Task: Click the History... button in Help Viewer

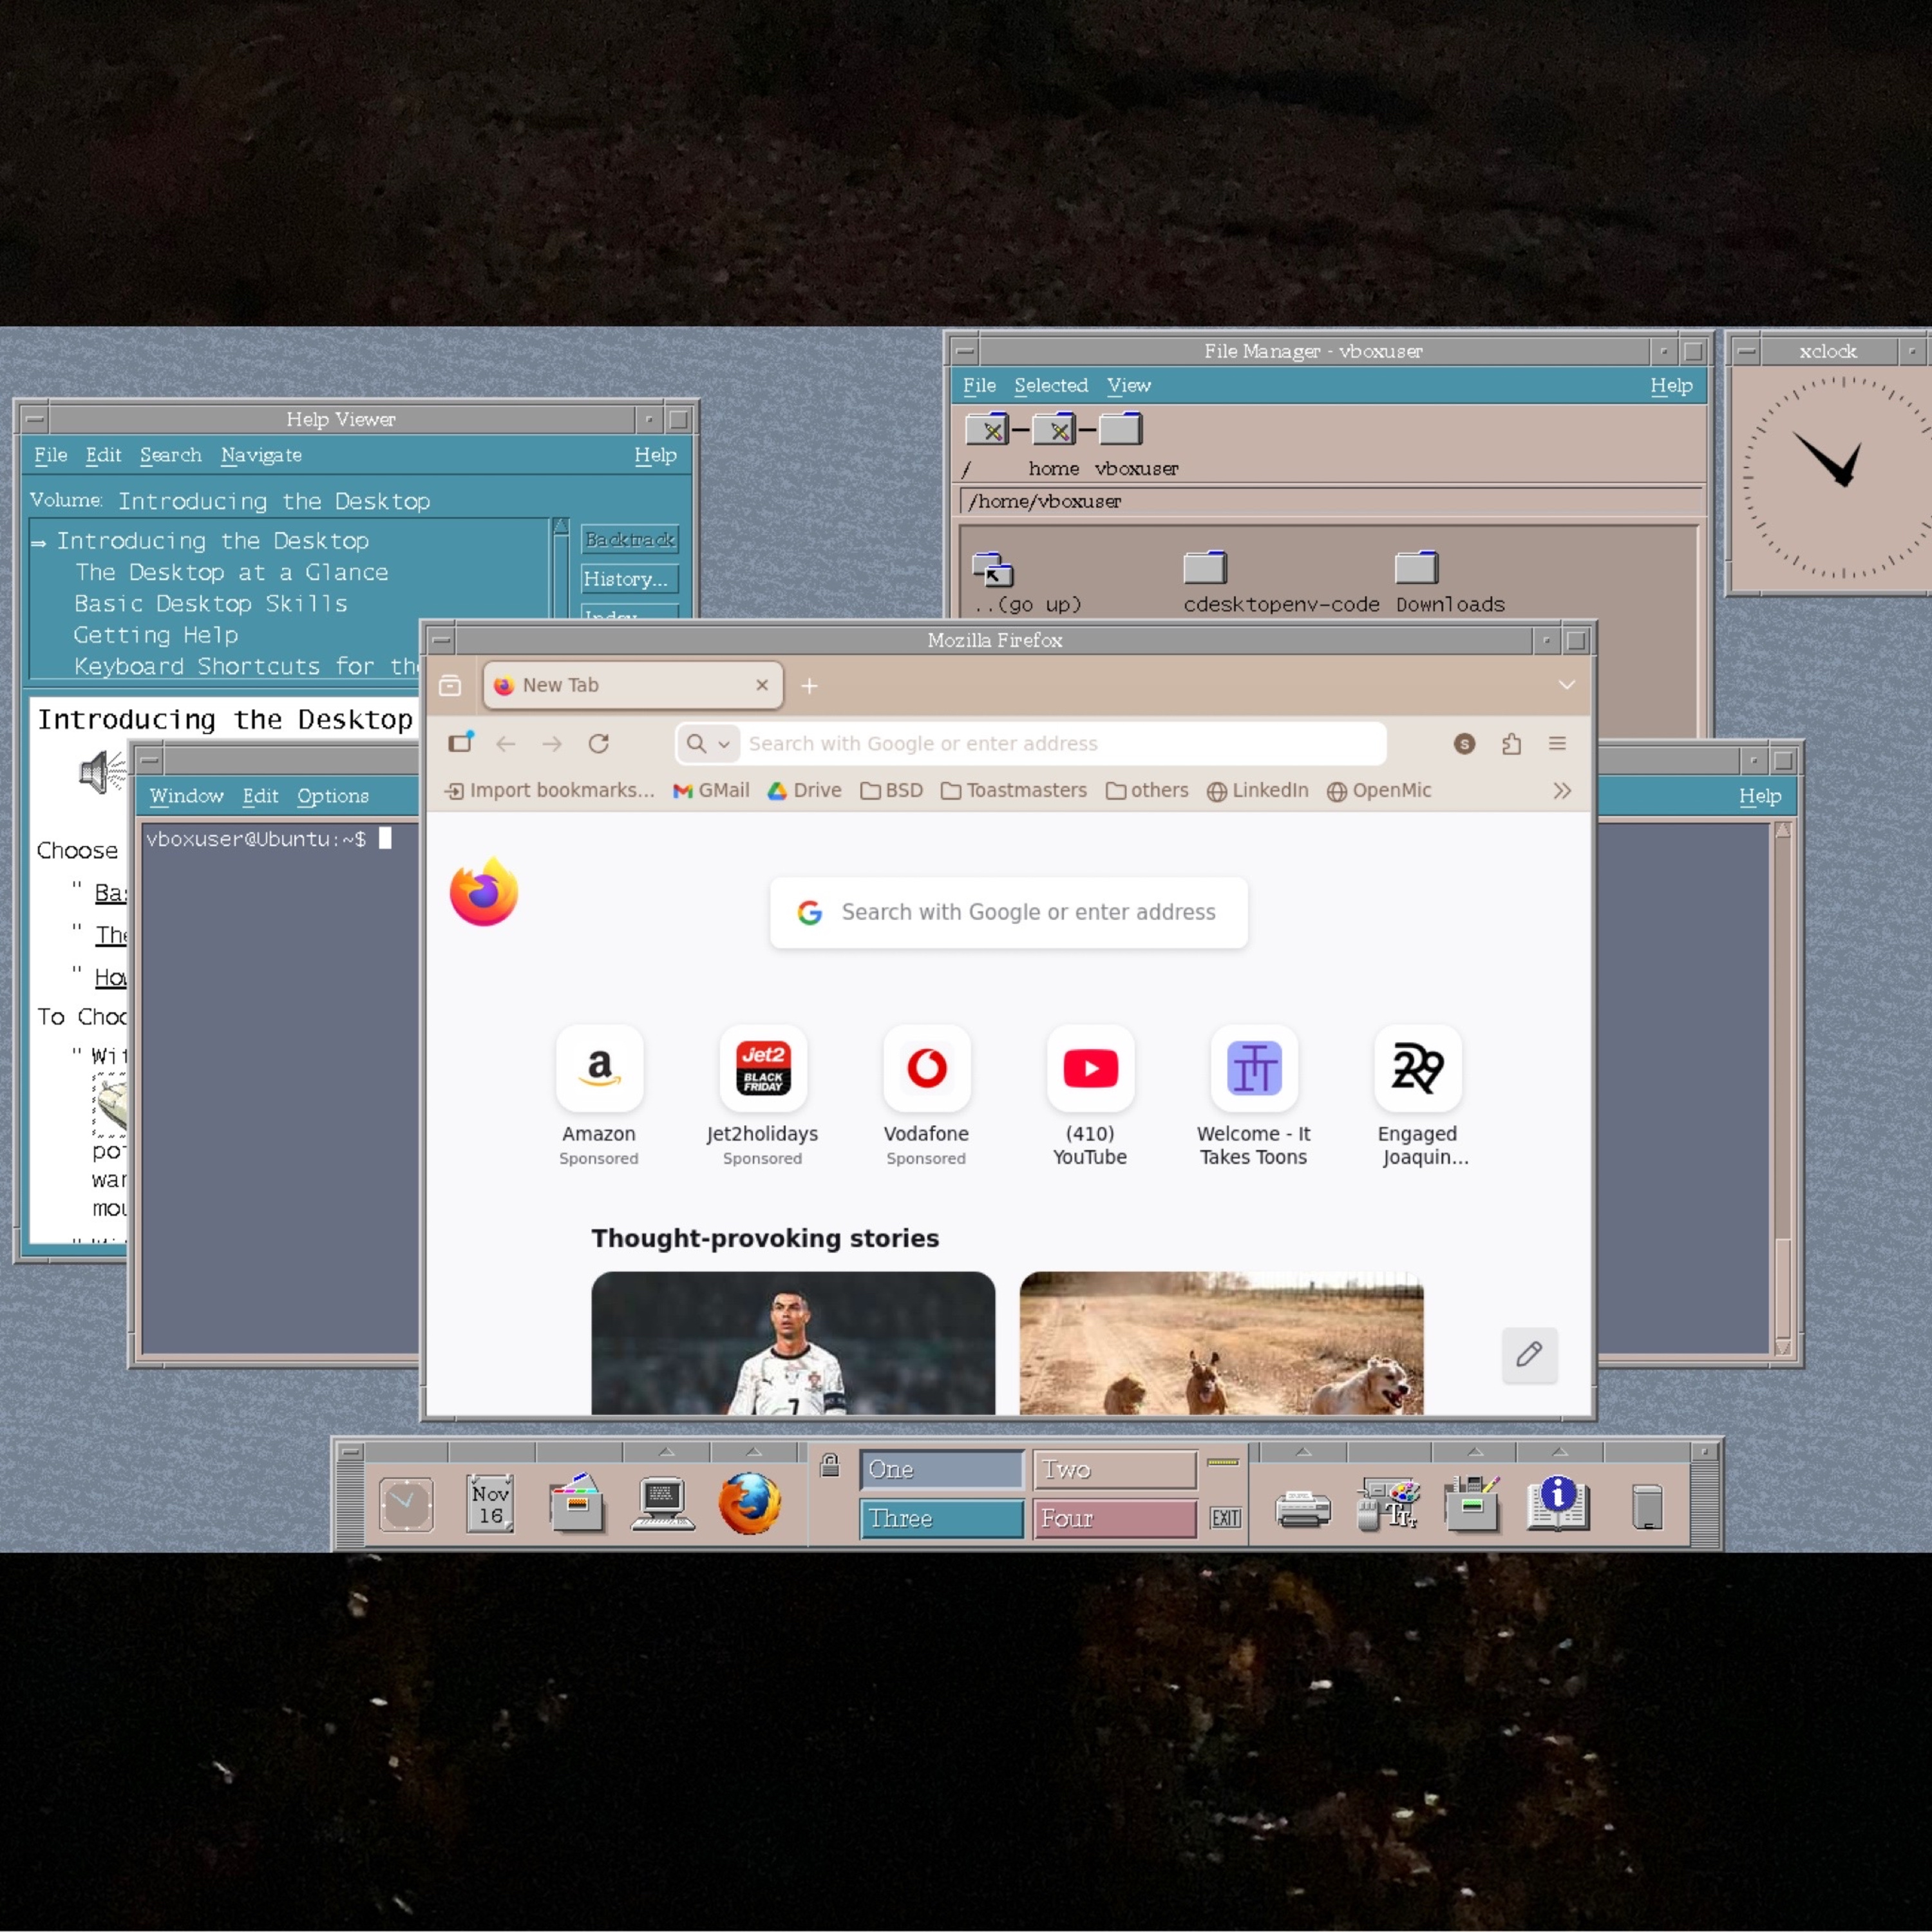Action: click(x=629, y=579)
